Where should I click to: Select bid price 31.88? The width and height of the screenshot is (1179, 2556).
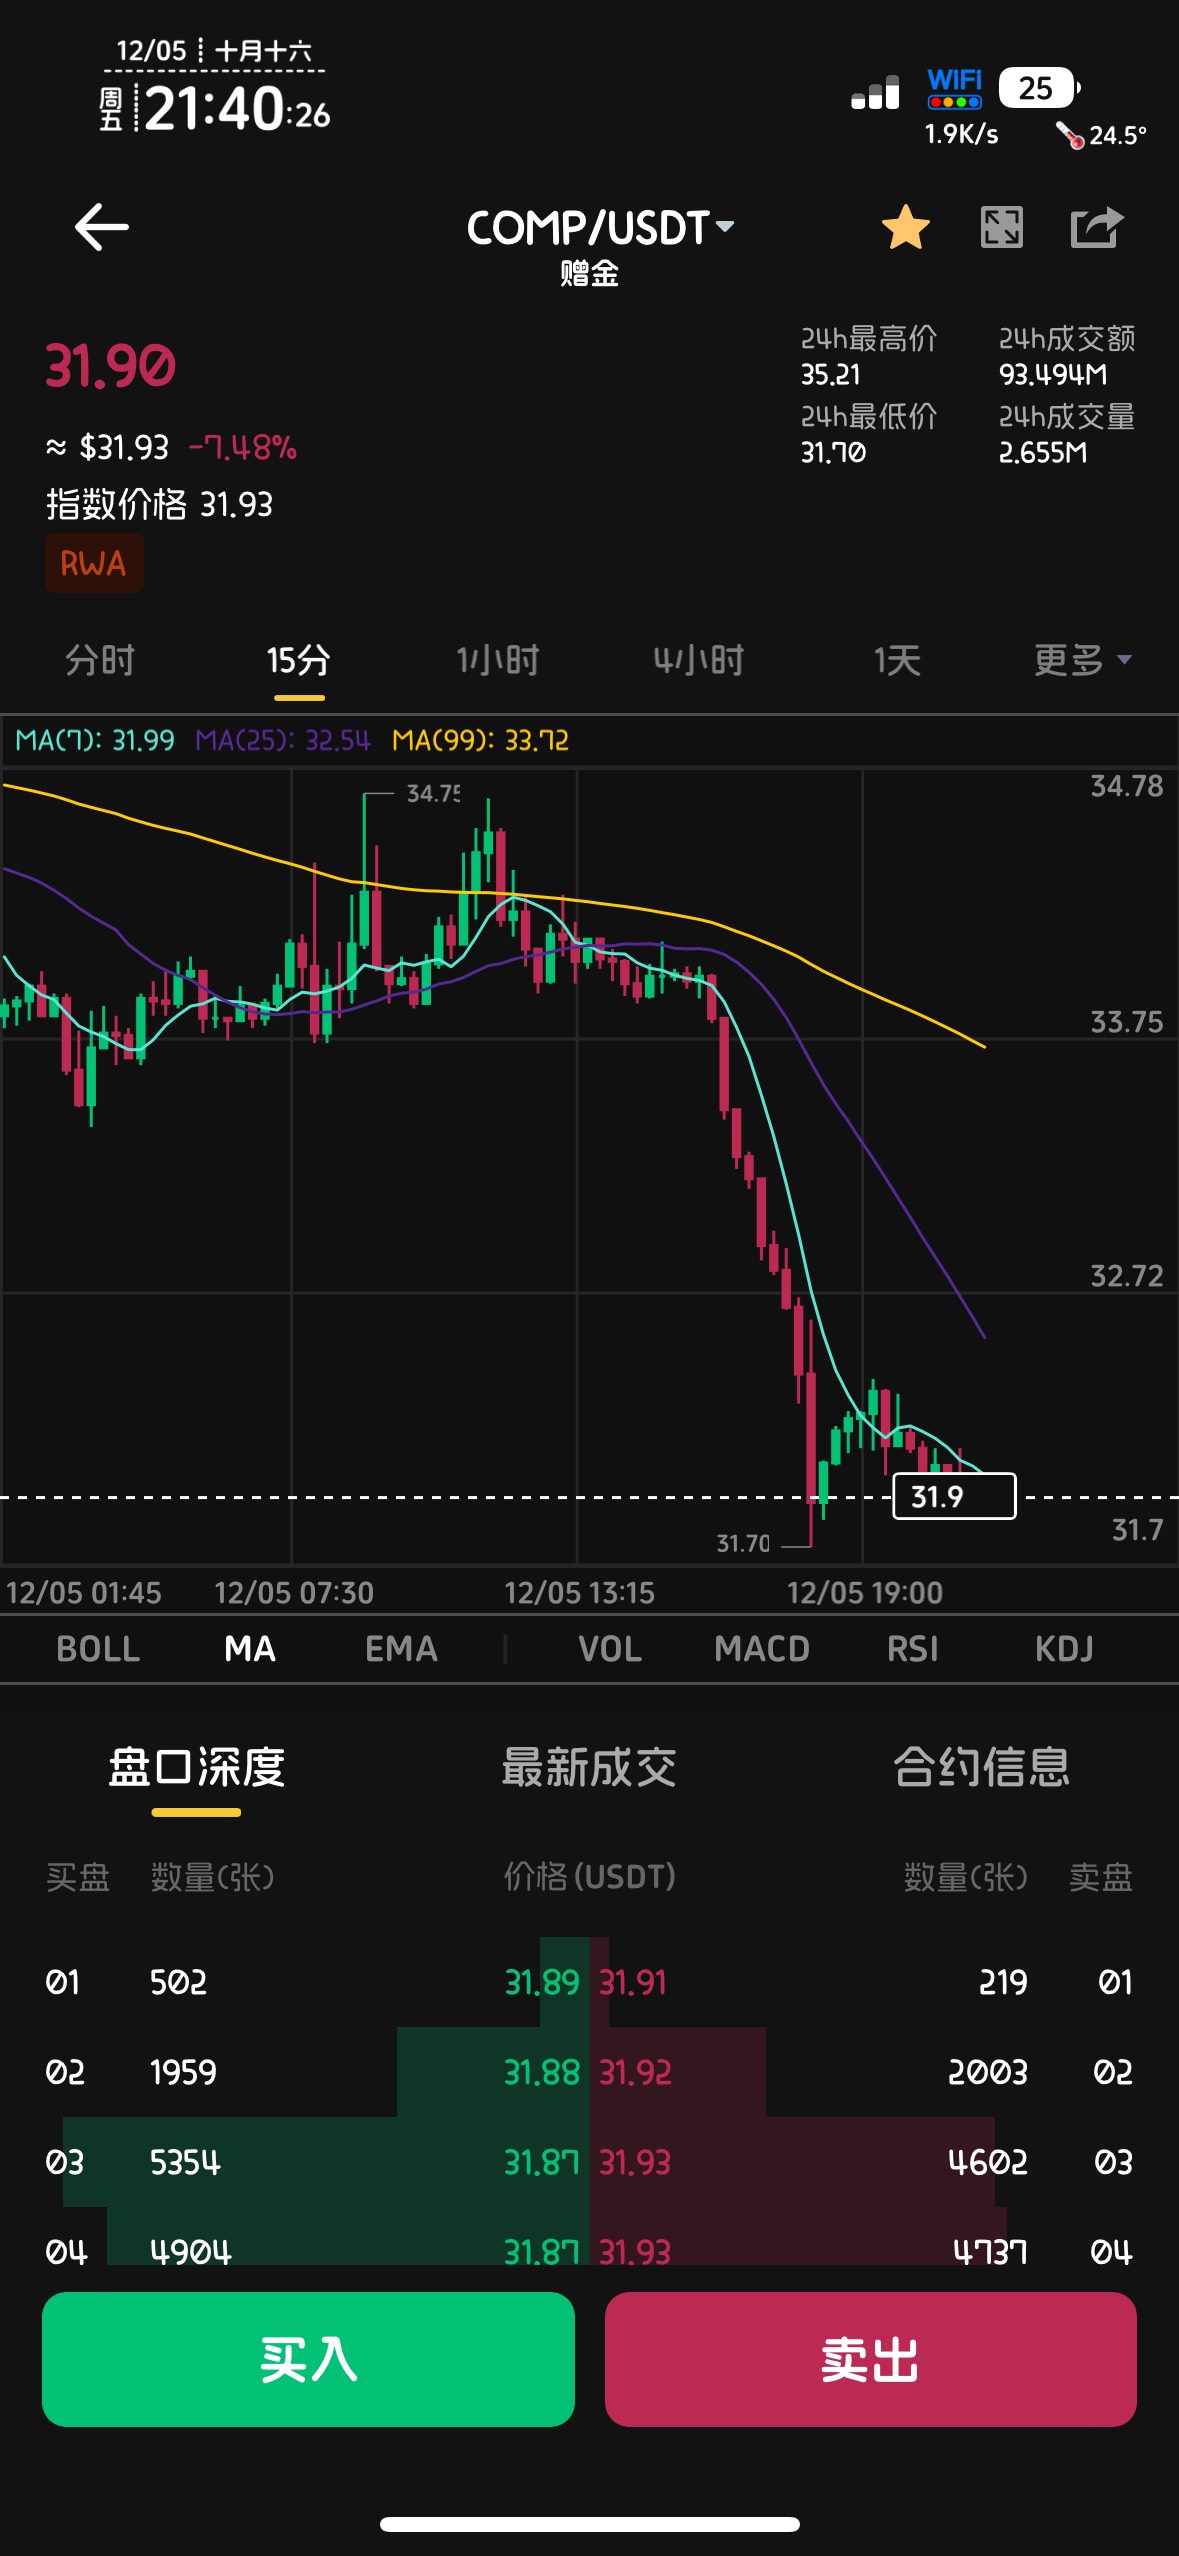click(542, 2072)
